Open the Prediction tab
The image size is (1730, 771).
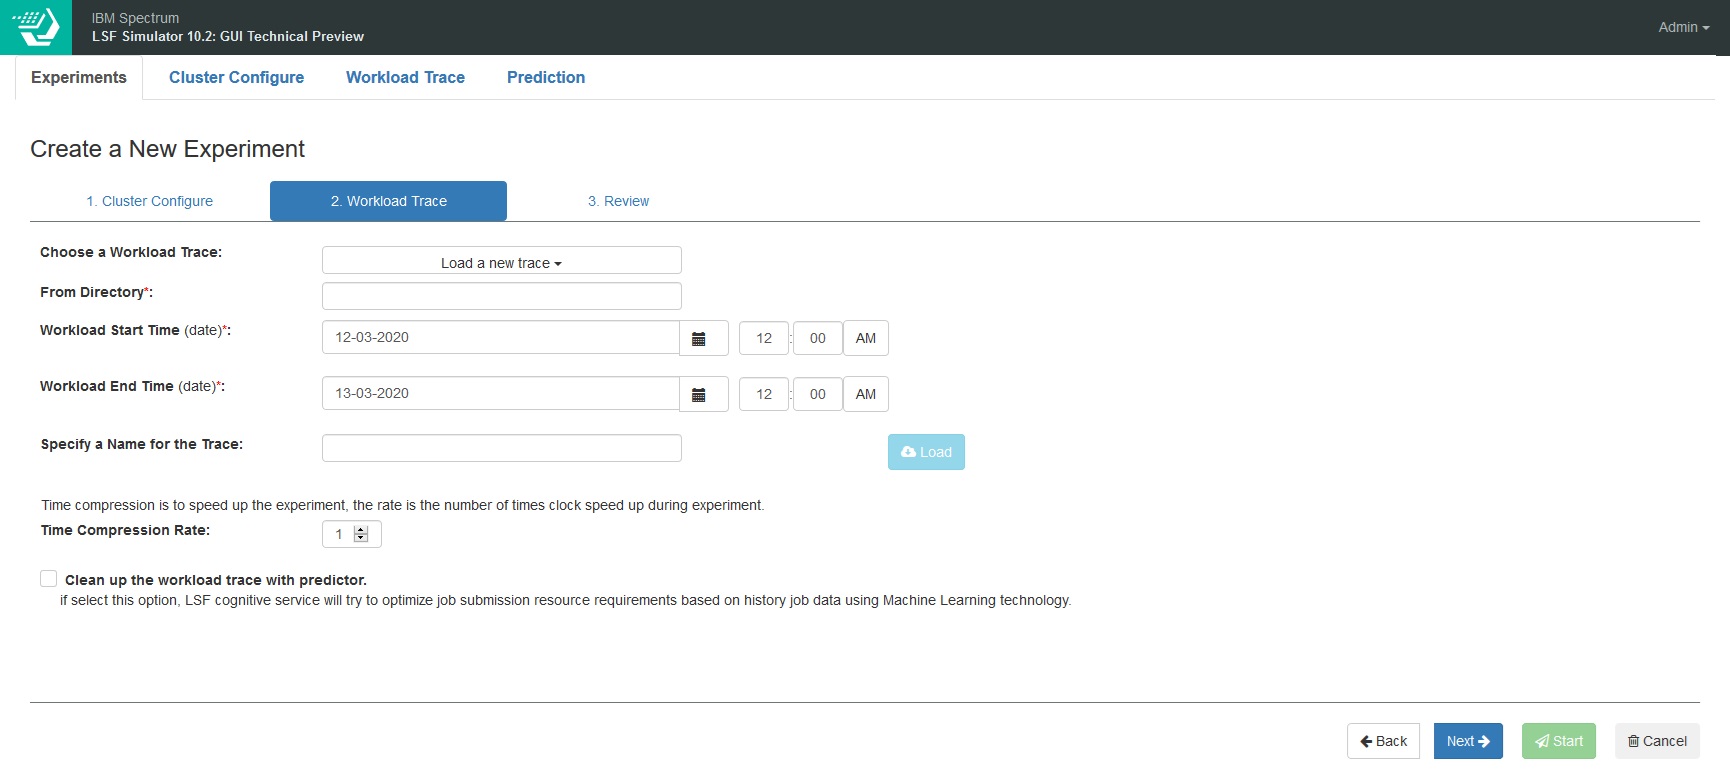point(546,78)
